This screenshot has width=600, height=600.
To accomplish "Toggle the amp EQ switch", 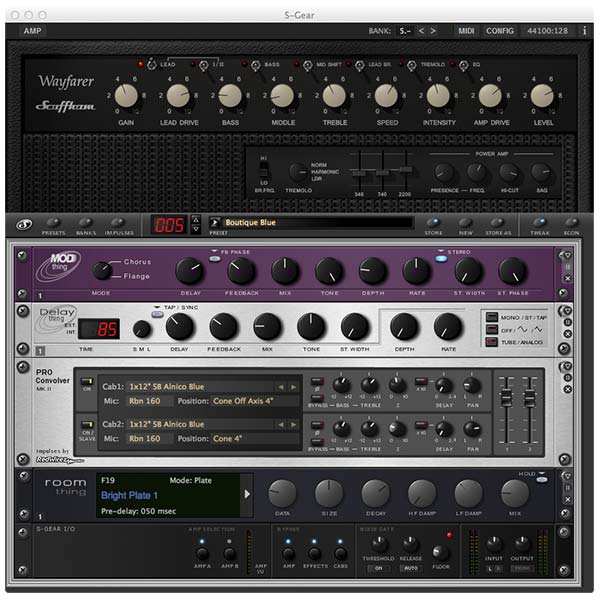I will (x=464, y=65).
